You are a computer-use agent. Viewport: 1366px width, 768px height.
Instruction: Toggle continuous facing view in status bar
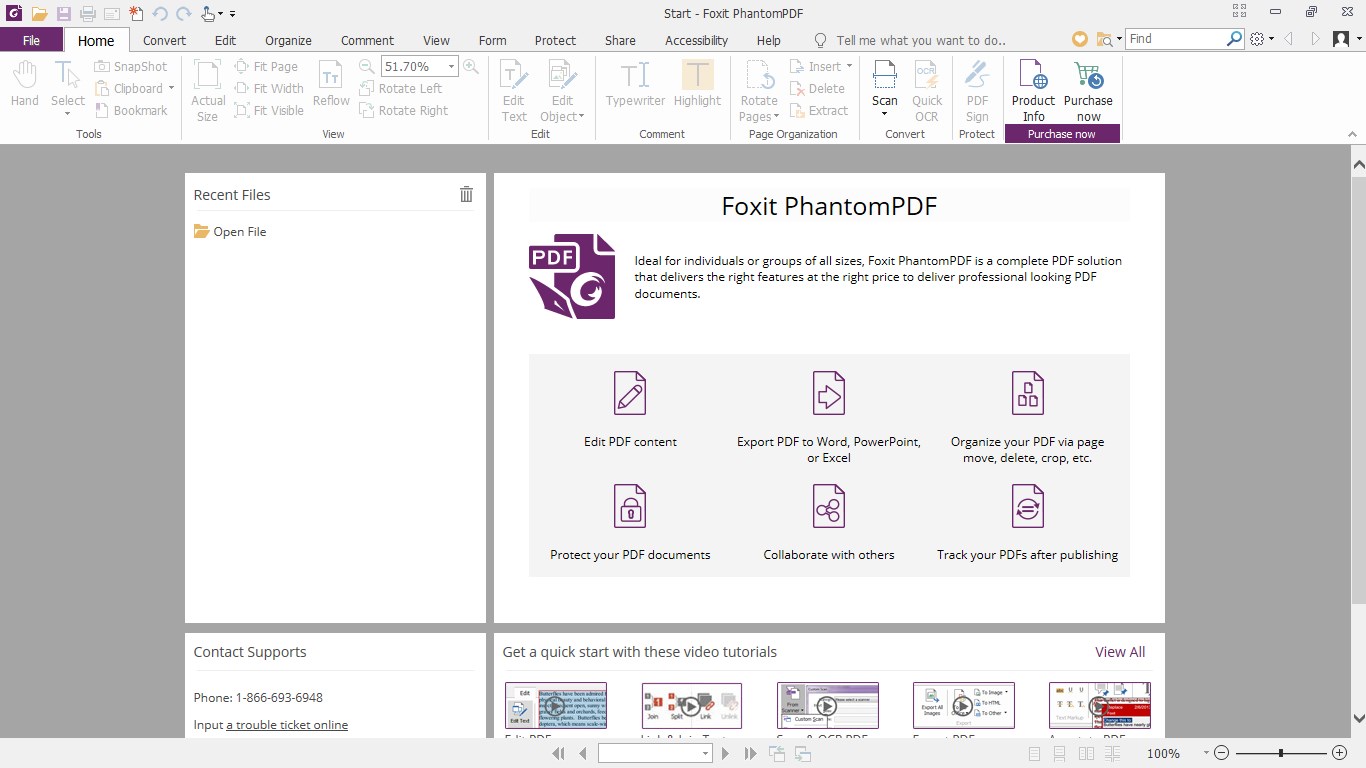(x=1112, y=753)
